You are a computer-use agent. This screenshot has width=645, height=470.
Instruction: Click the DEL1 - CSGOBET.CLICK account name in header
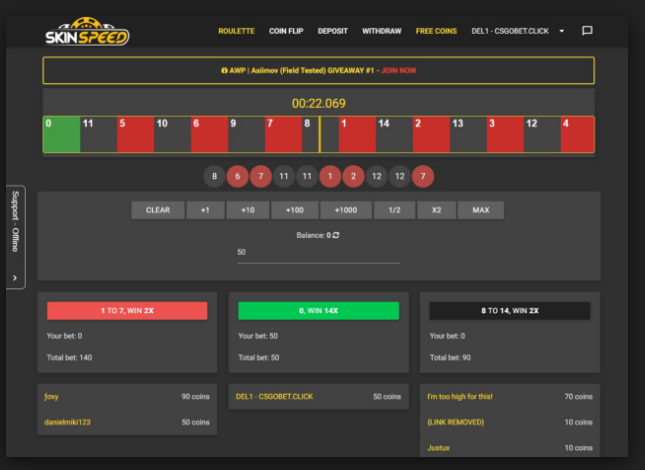[x=510, y=31]
